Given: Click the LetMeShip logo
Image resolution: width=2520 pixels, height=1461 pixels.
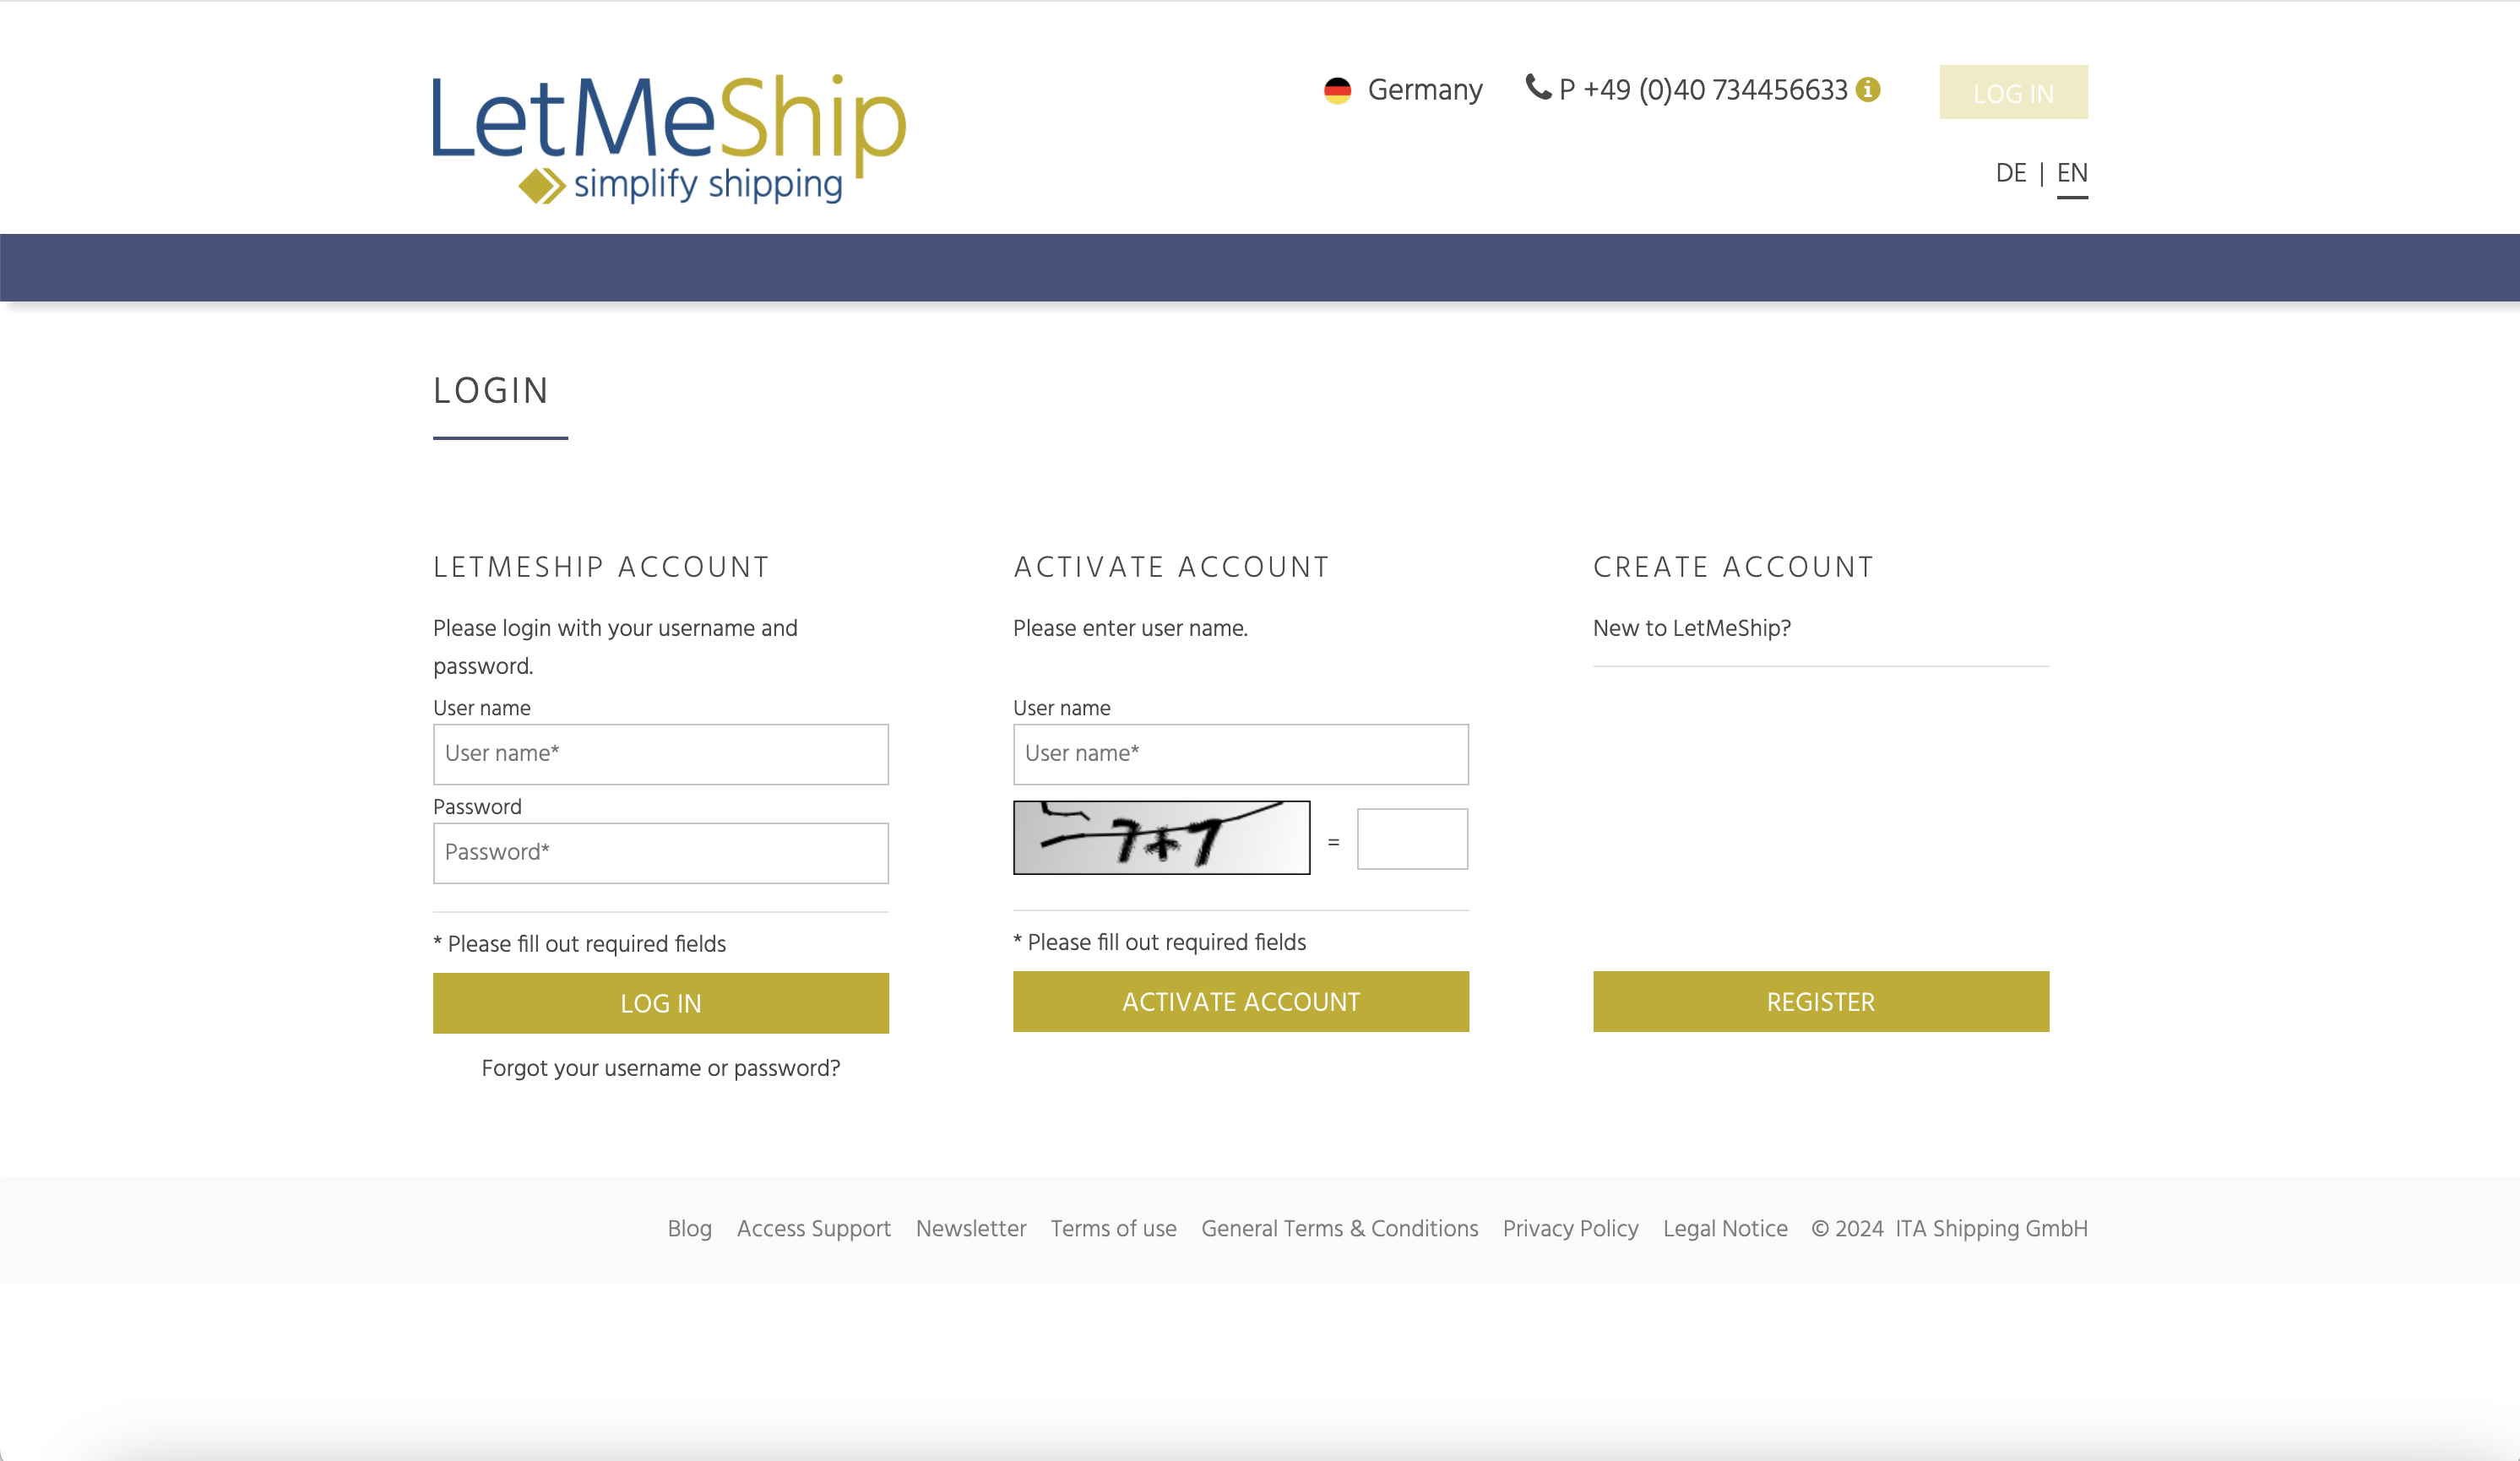Looking at the screenshot, I should 668,138.
